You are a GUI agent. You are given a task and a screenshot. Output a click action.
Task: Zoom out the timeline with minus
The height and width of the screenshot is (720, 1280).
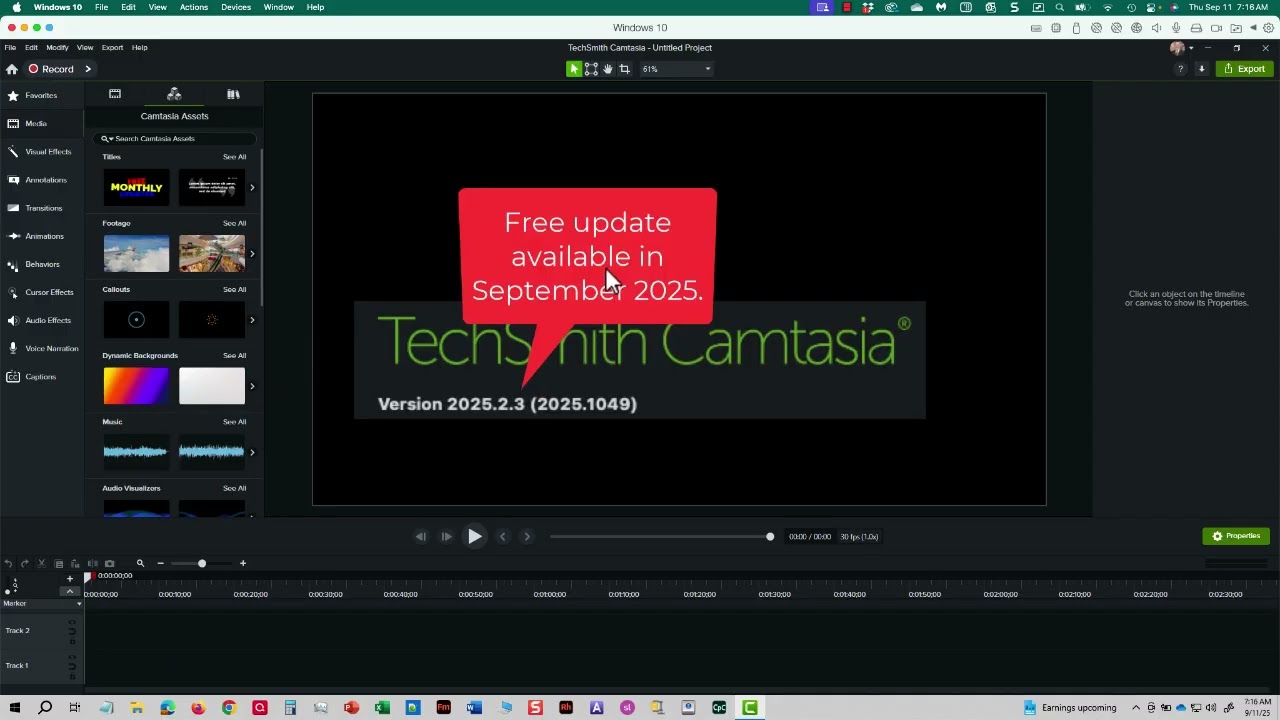160,564
